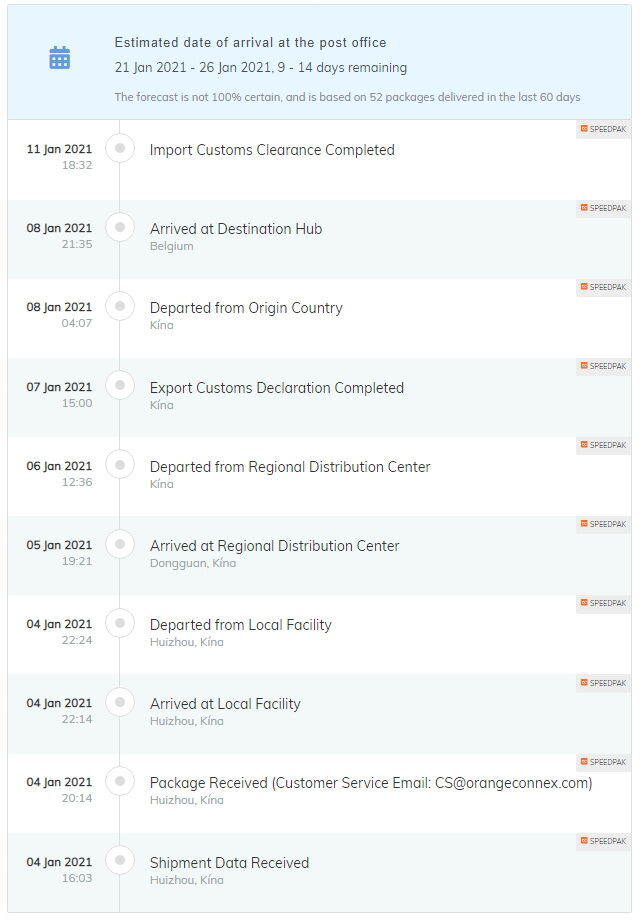The width and height of the screenshot is (640, 923).
Task: Select timeline marker for Export Customs Declaration Completed
Action: [120, 385]
